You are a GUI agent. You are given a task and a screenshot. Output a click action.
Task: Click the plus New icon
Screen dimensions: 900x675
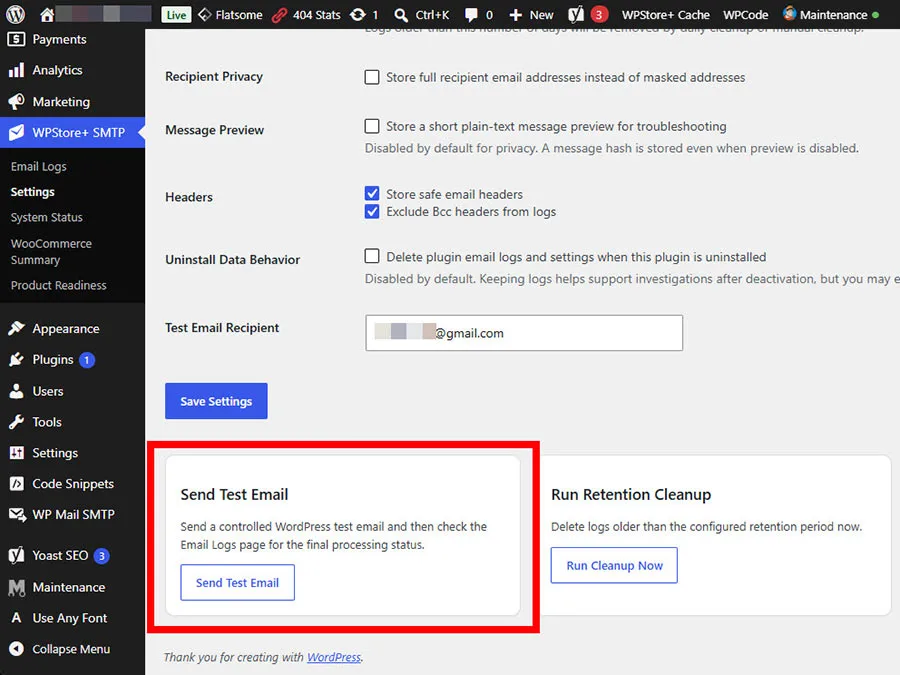pyautogui.click(x=515, y=15)
